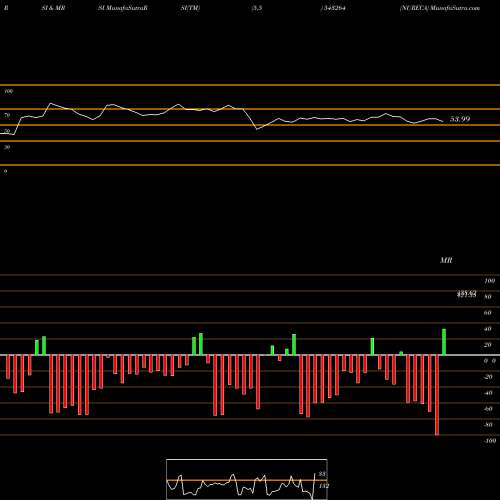Screen dimensions: 500x500
Task: Click the 70 label on RSI axis
Action: click(x=7, y=115)
